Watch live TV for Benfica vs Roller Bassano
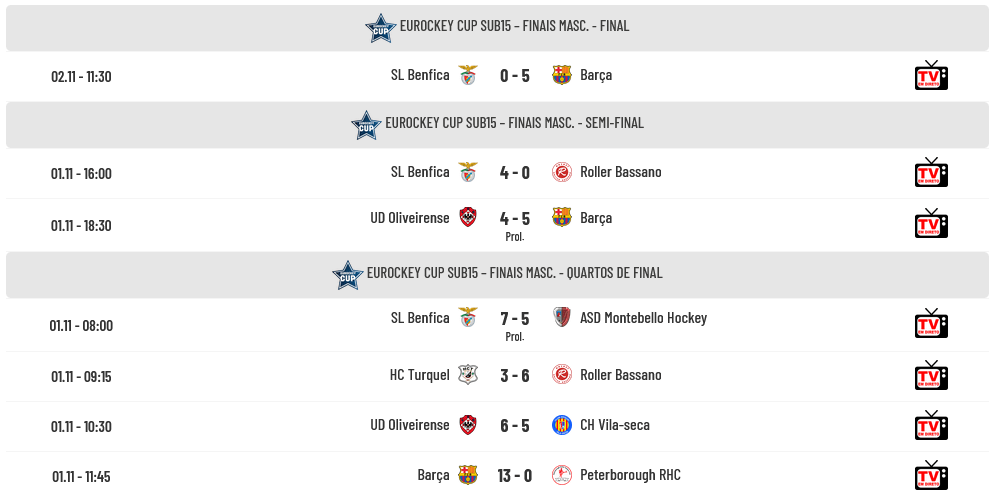The width and height of the screenshot is (997, 501). click(931, 173)
